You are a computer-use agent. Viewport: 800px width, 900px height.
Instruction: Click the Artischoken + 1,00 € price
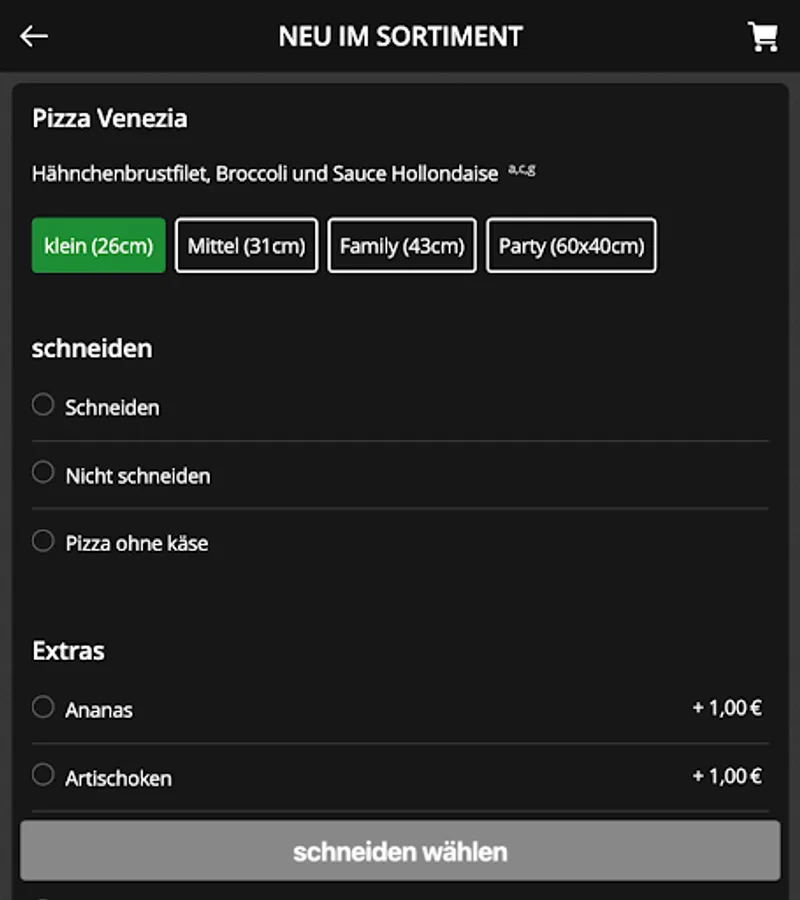click(727, 776)
